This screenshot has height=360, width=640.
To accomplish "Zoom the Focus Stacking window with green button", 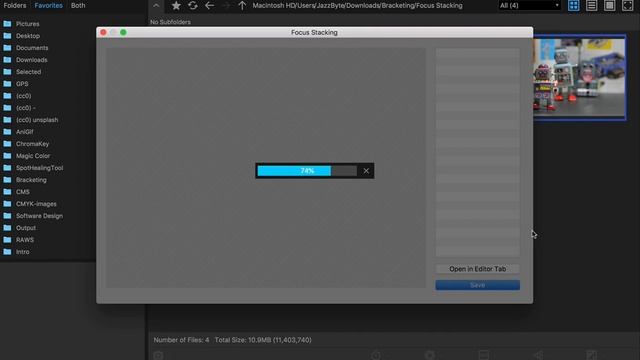I will pyautogui.click(x=123, y=32).
